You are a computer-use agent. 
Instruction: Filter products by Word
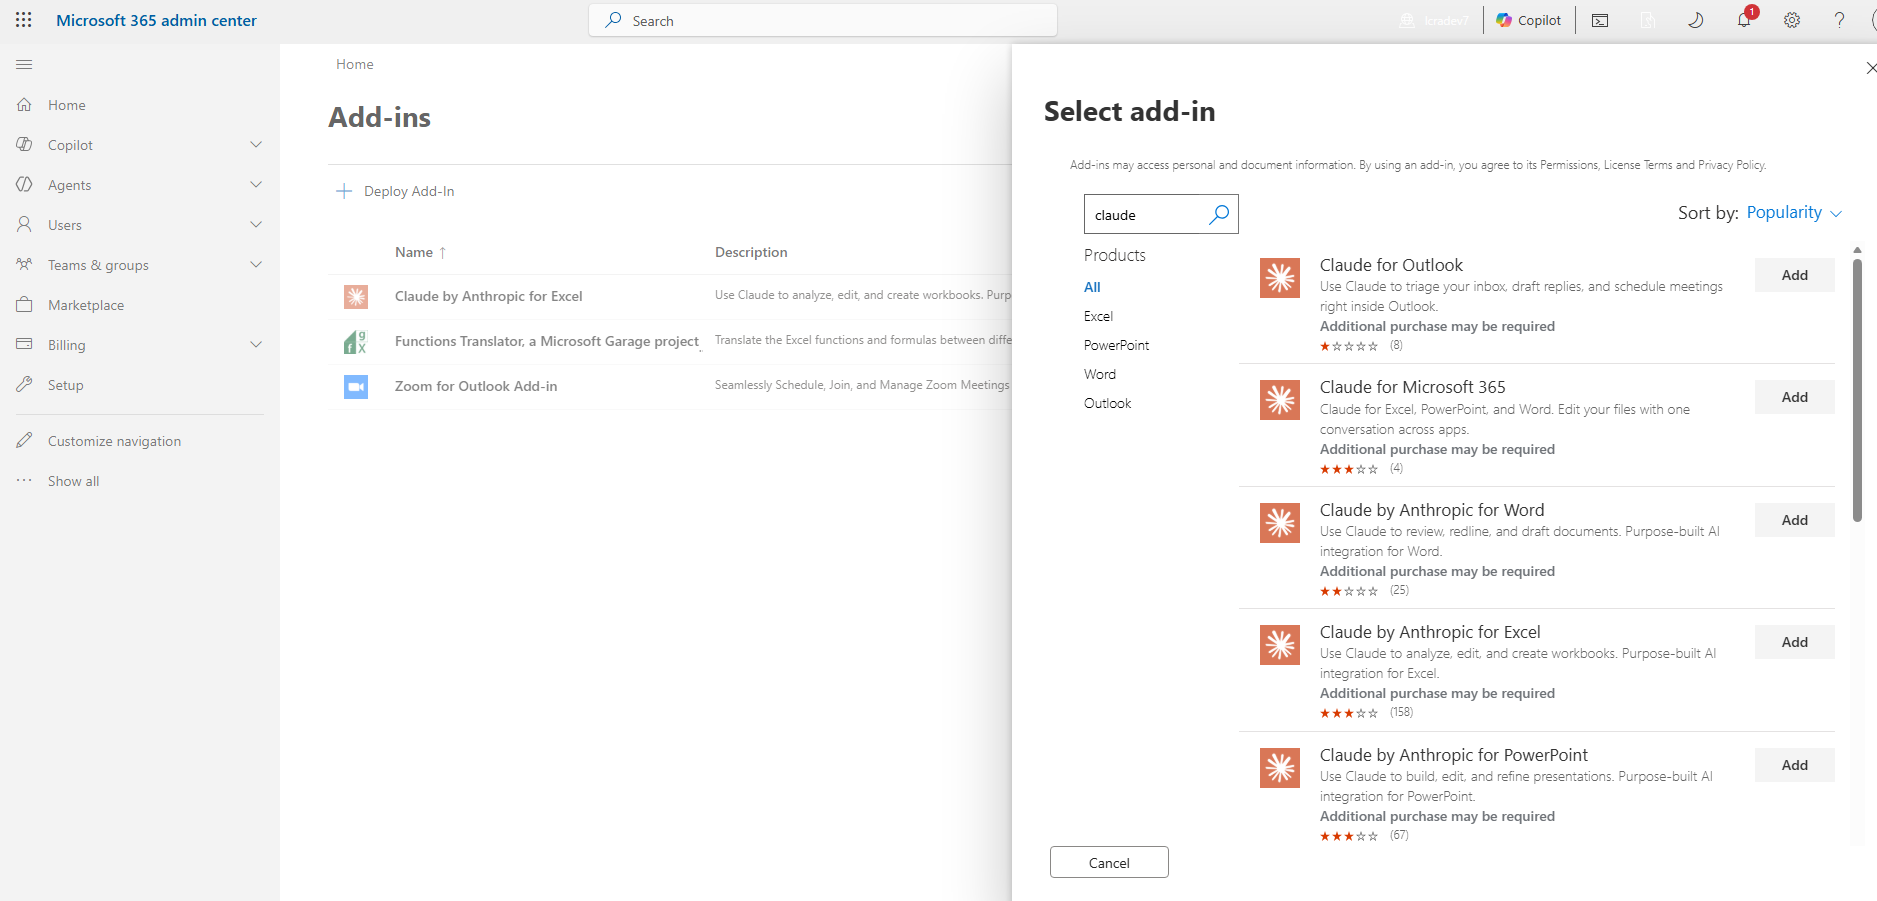[1100, 374]
